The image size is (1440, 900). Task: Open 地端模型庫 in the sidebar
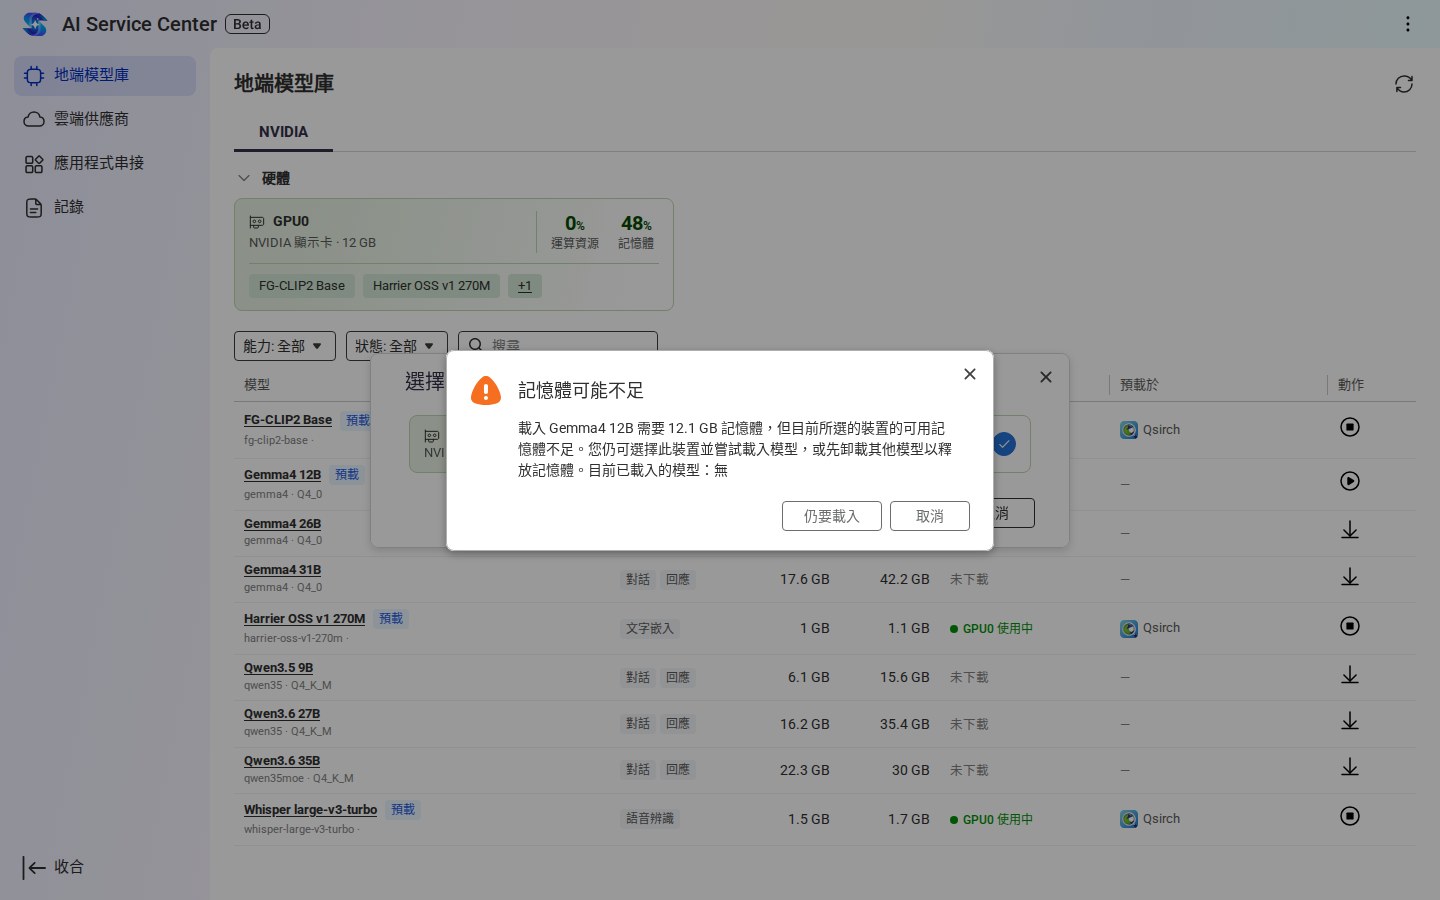105,76
